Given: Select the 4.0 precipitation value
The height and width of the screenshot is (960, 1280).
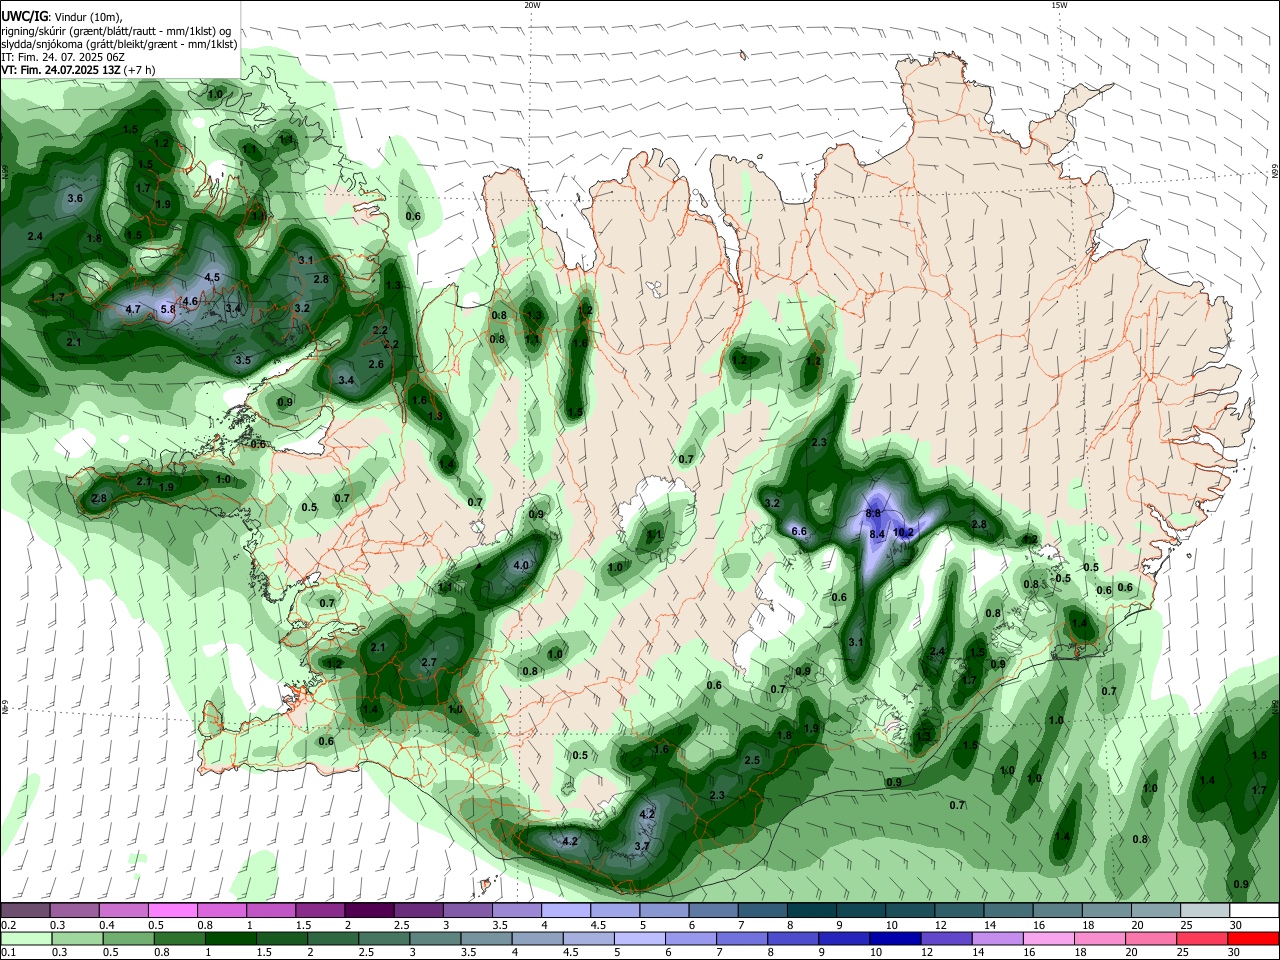Looking at the screenshot, I should point(521,565).
